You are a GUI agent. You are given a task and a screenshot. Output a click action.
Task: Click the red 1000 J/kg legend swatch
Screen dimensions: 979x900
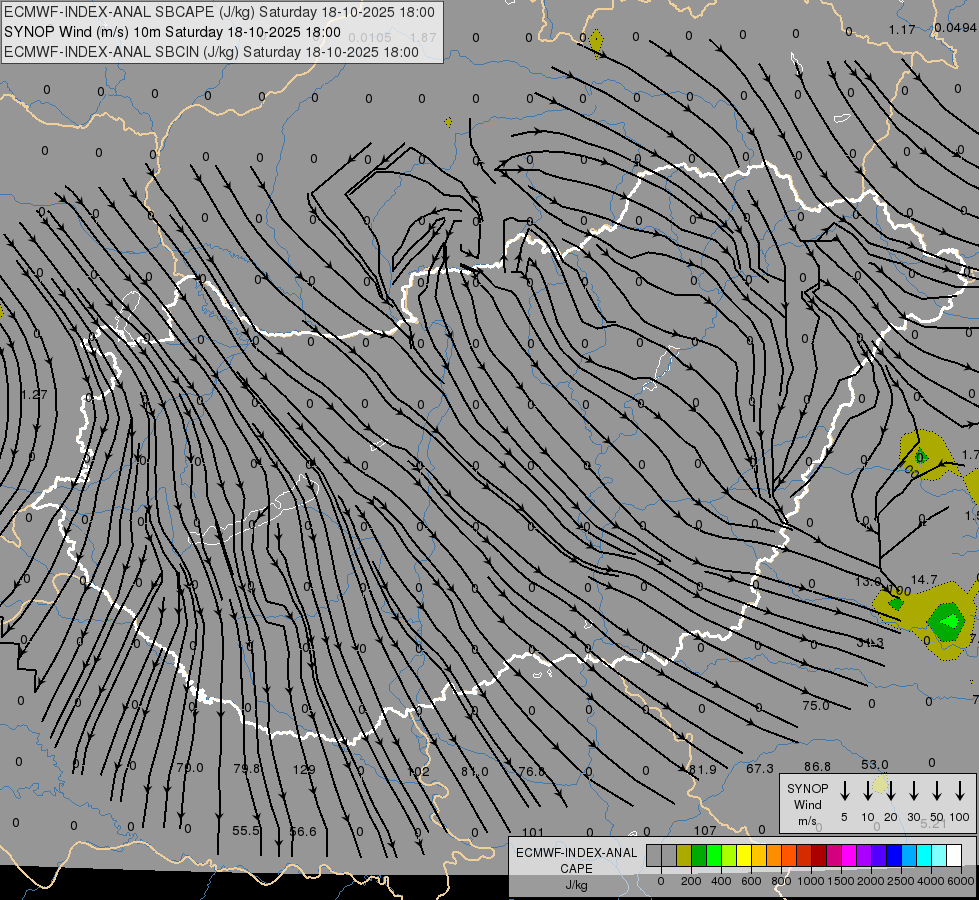pyautogui.click(x=820, y=855)
